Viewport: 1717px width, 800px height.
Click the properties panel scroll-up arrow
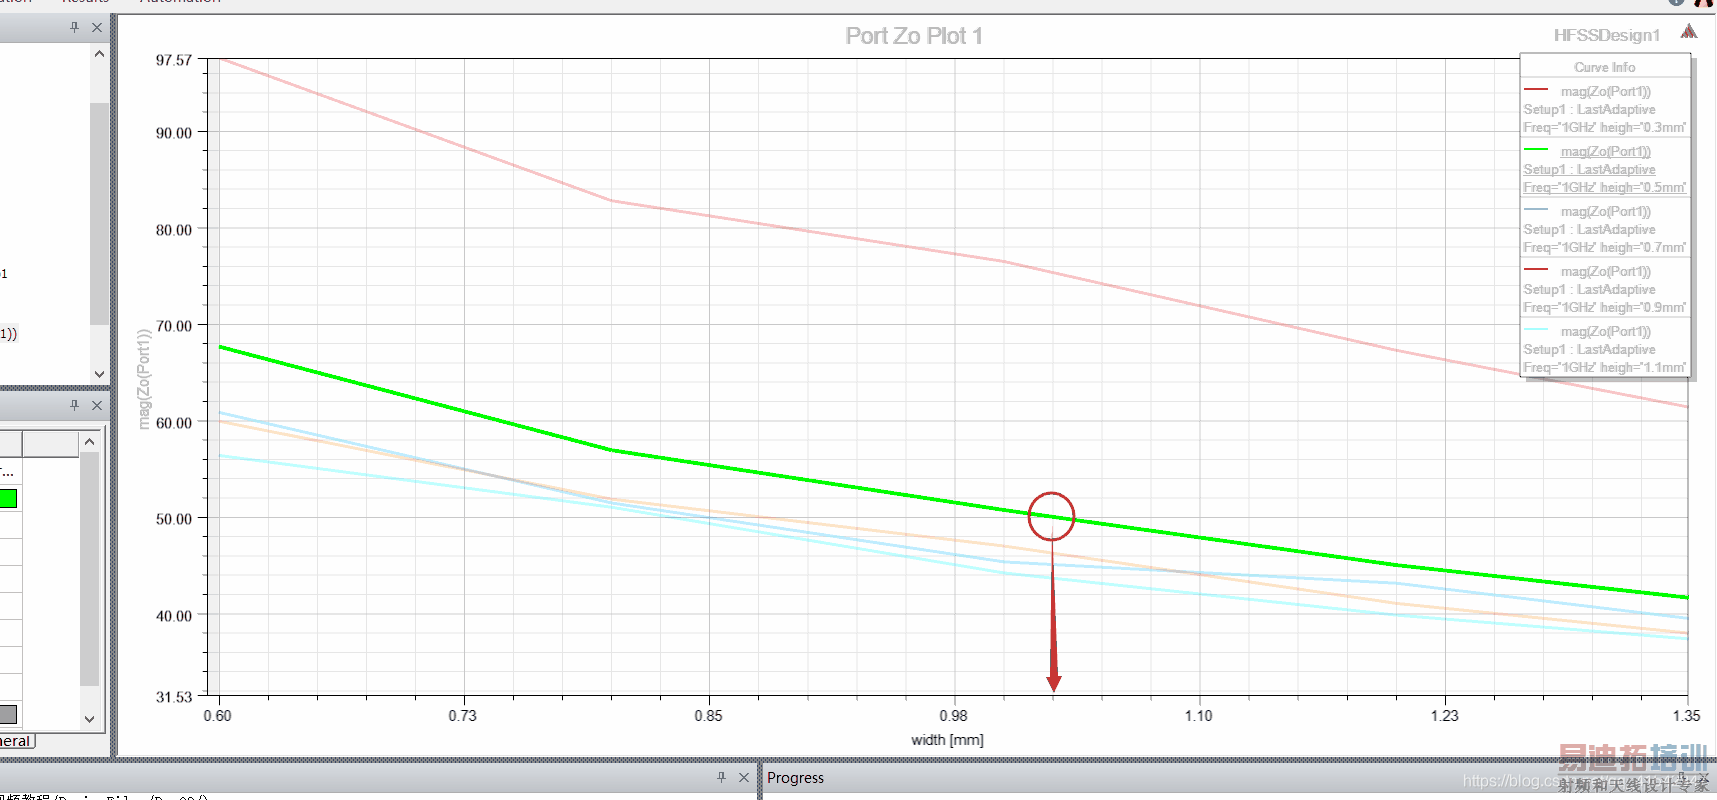89,441
